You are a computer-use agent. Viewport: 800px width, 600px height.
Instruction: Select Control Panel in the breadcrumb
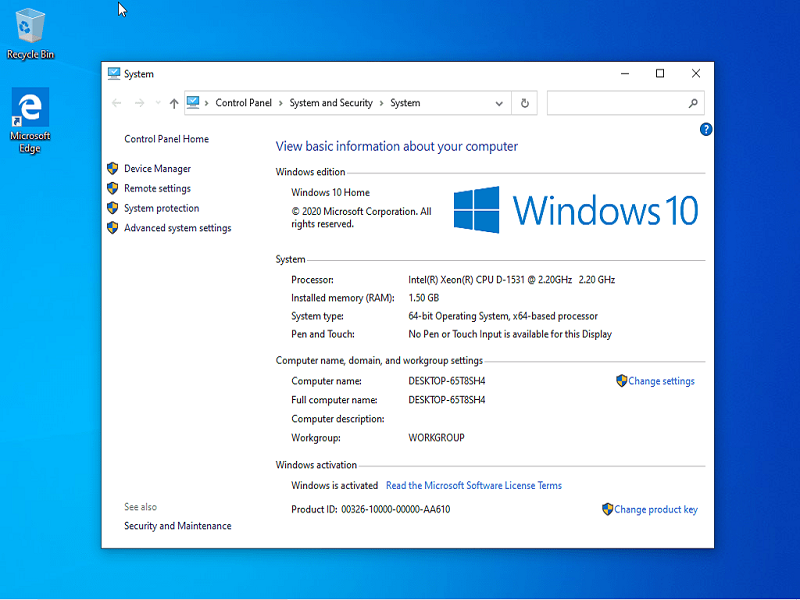click(243, 103)
